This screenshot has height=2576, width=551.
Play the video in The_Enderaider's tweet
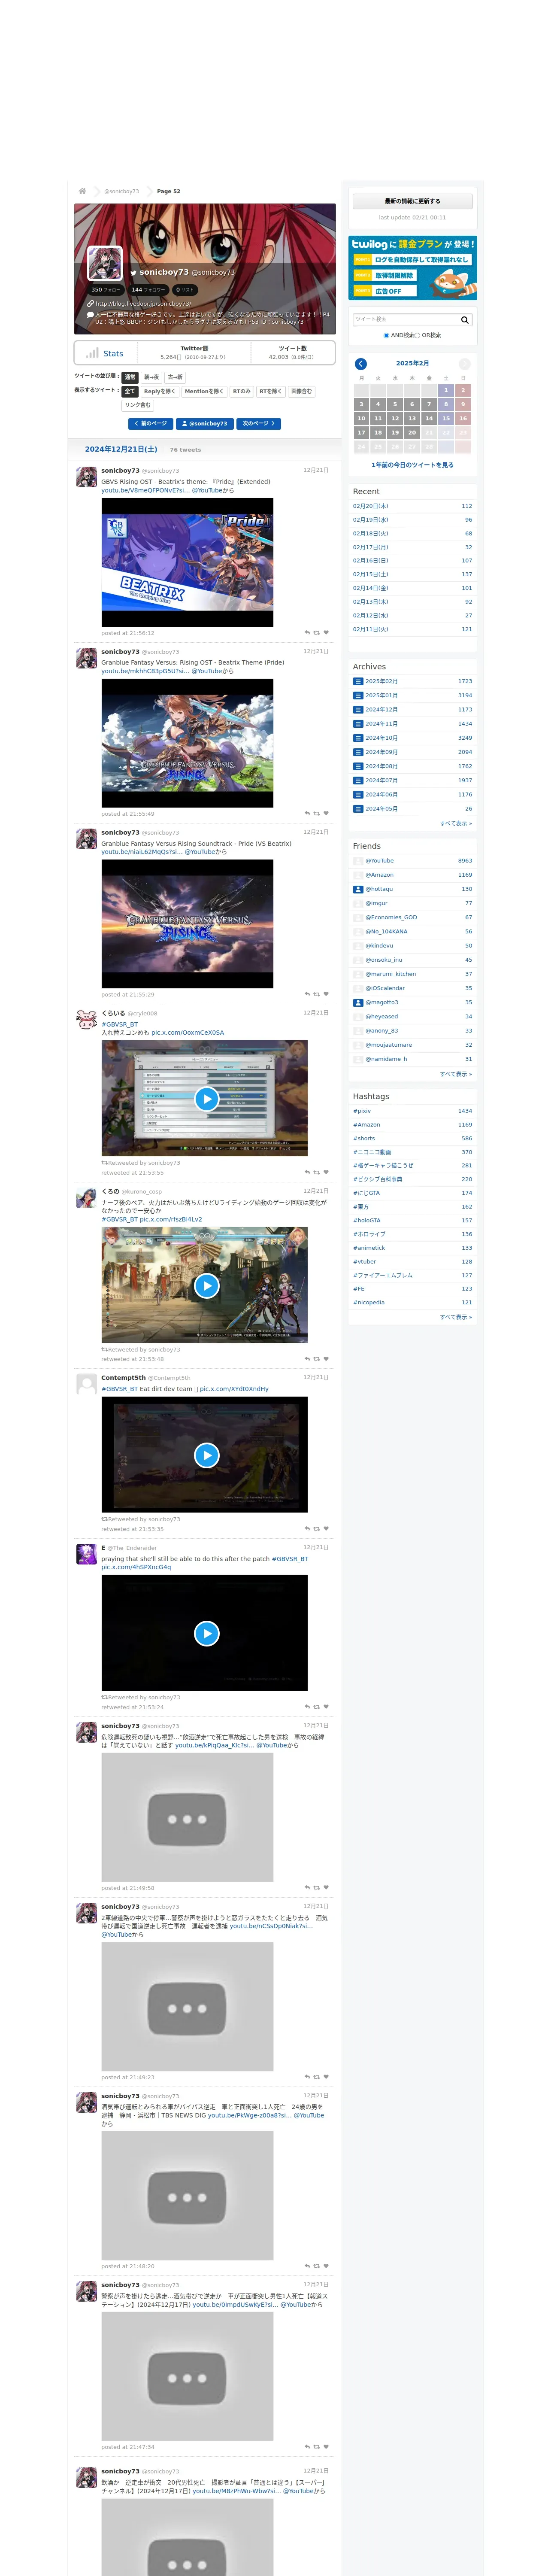(x=206, y=1633)
